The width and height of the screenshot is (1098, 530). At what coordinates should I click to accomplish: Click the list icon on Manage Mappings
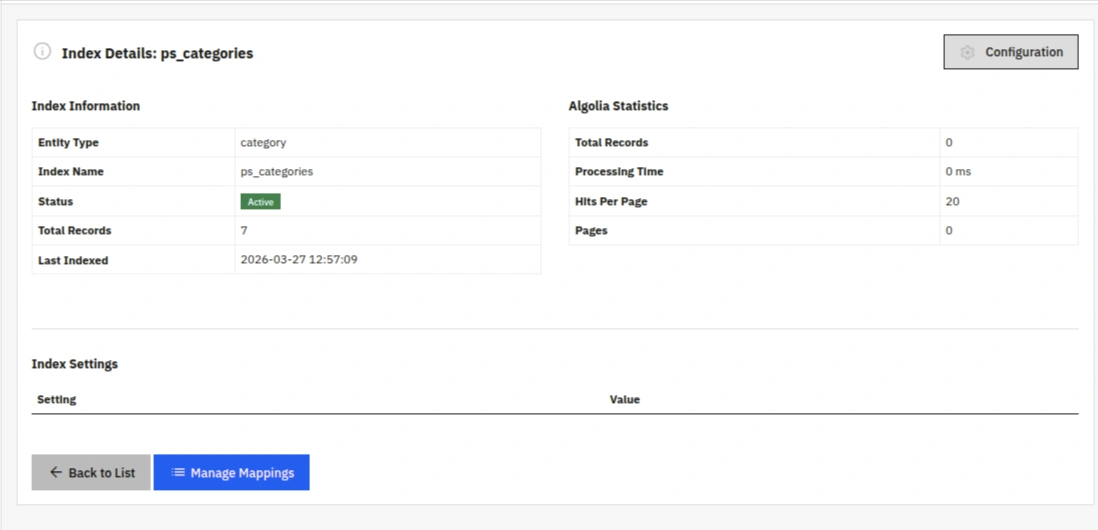178,473
